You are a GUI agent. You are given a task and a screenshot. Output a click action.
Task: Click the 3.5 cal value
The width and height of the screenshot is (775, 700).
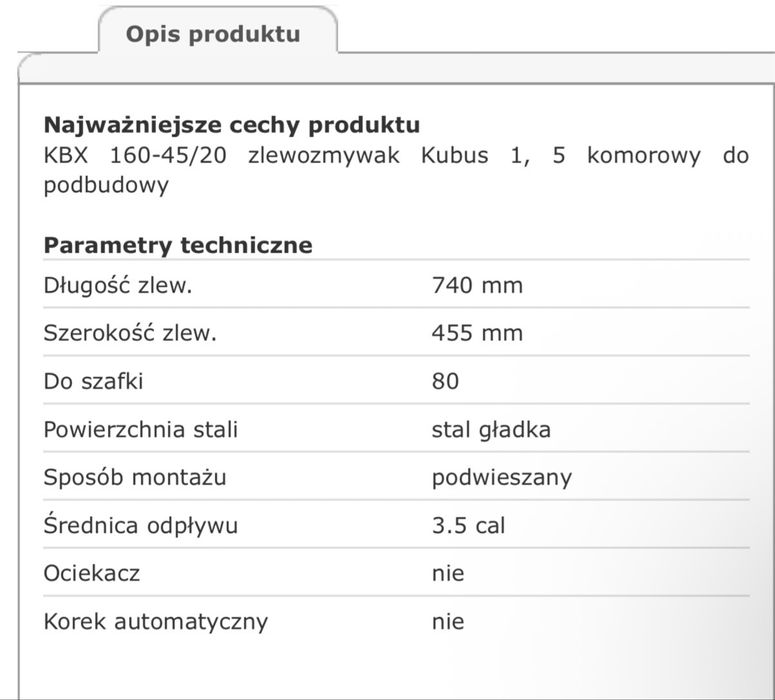pos(469,525)
